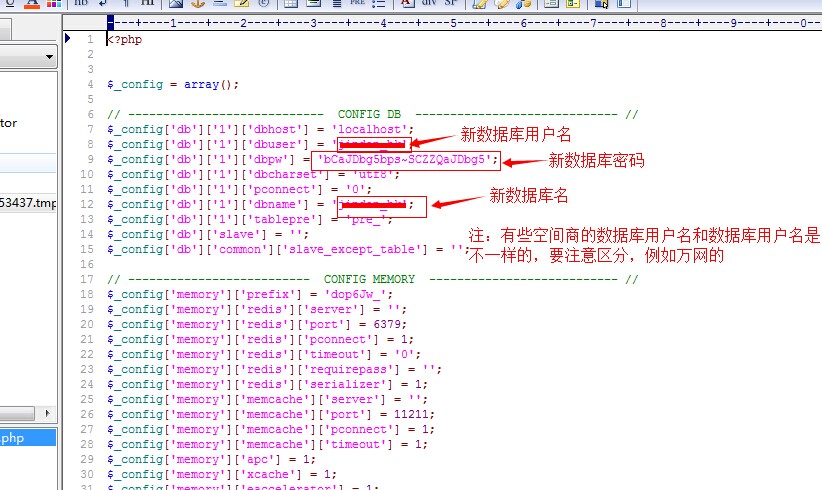Image resolution: width=822 pixels, height=490 pixels.
Task: Click the anchor toolbar icon
Action: [197, 4]
